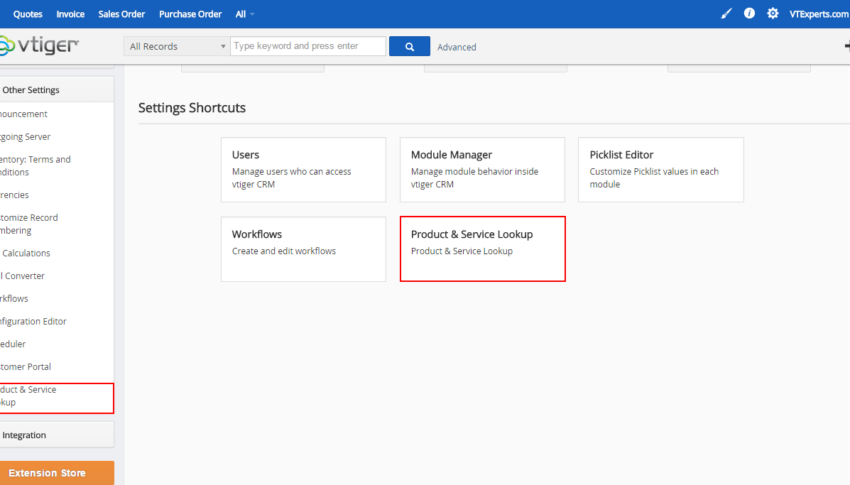Screen dimensions: 850x485
Task: Open the settings gear icon
Action: pyautogui.click(x=772, y=14)
